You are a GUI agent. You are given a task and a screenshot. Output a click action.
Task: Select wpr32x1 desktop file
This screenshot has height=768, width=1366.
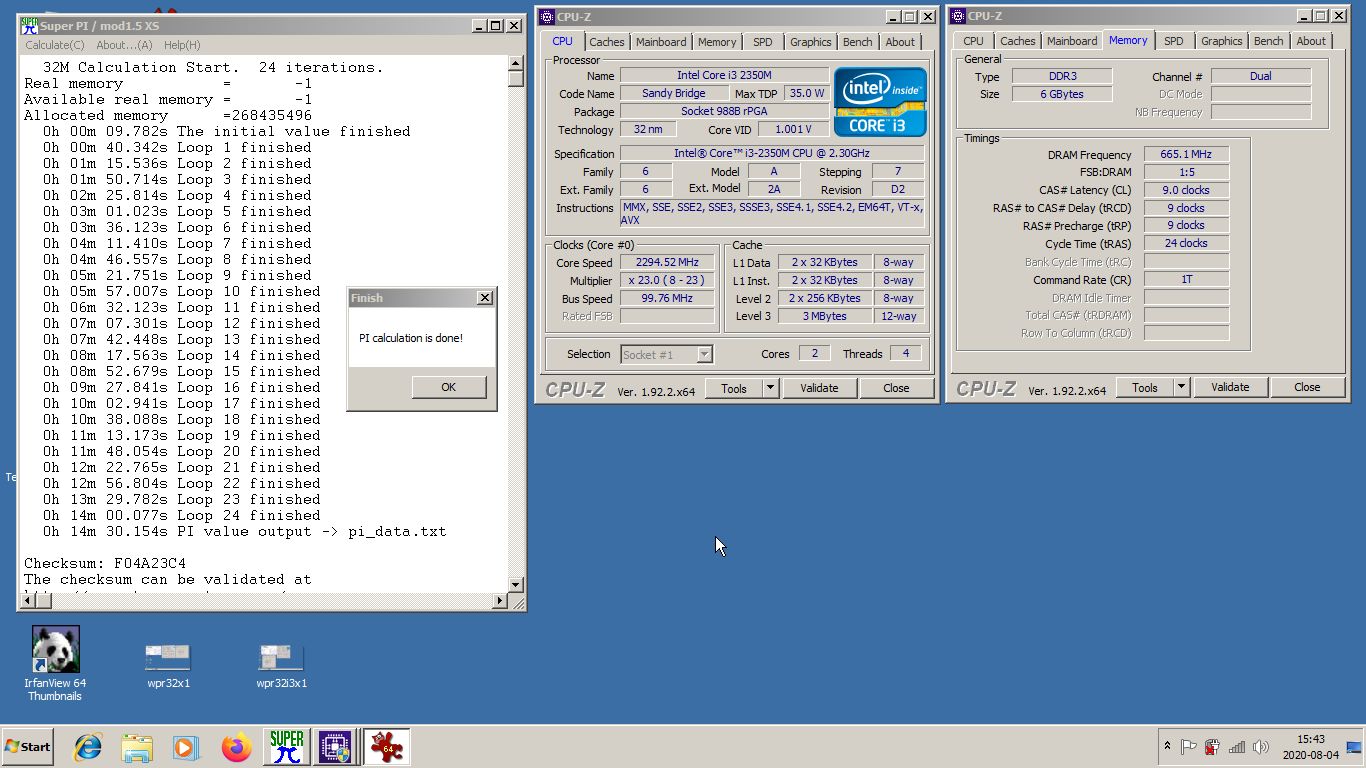pyautogui.click(x=168, y=666)
